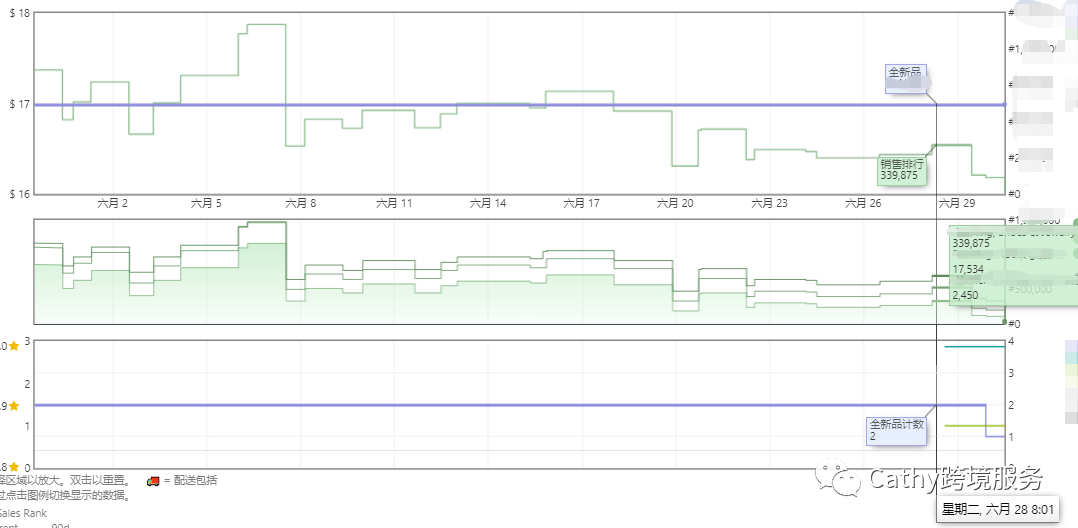Click the 六月 29 date label
Image resolution: width=1078 pixels, height=528 pixels.
(x=957, y=204)
